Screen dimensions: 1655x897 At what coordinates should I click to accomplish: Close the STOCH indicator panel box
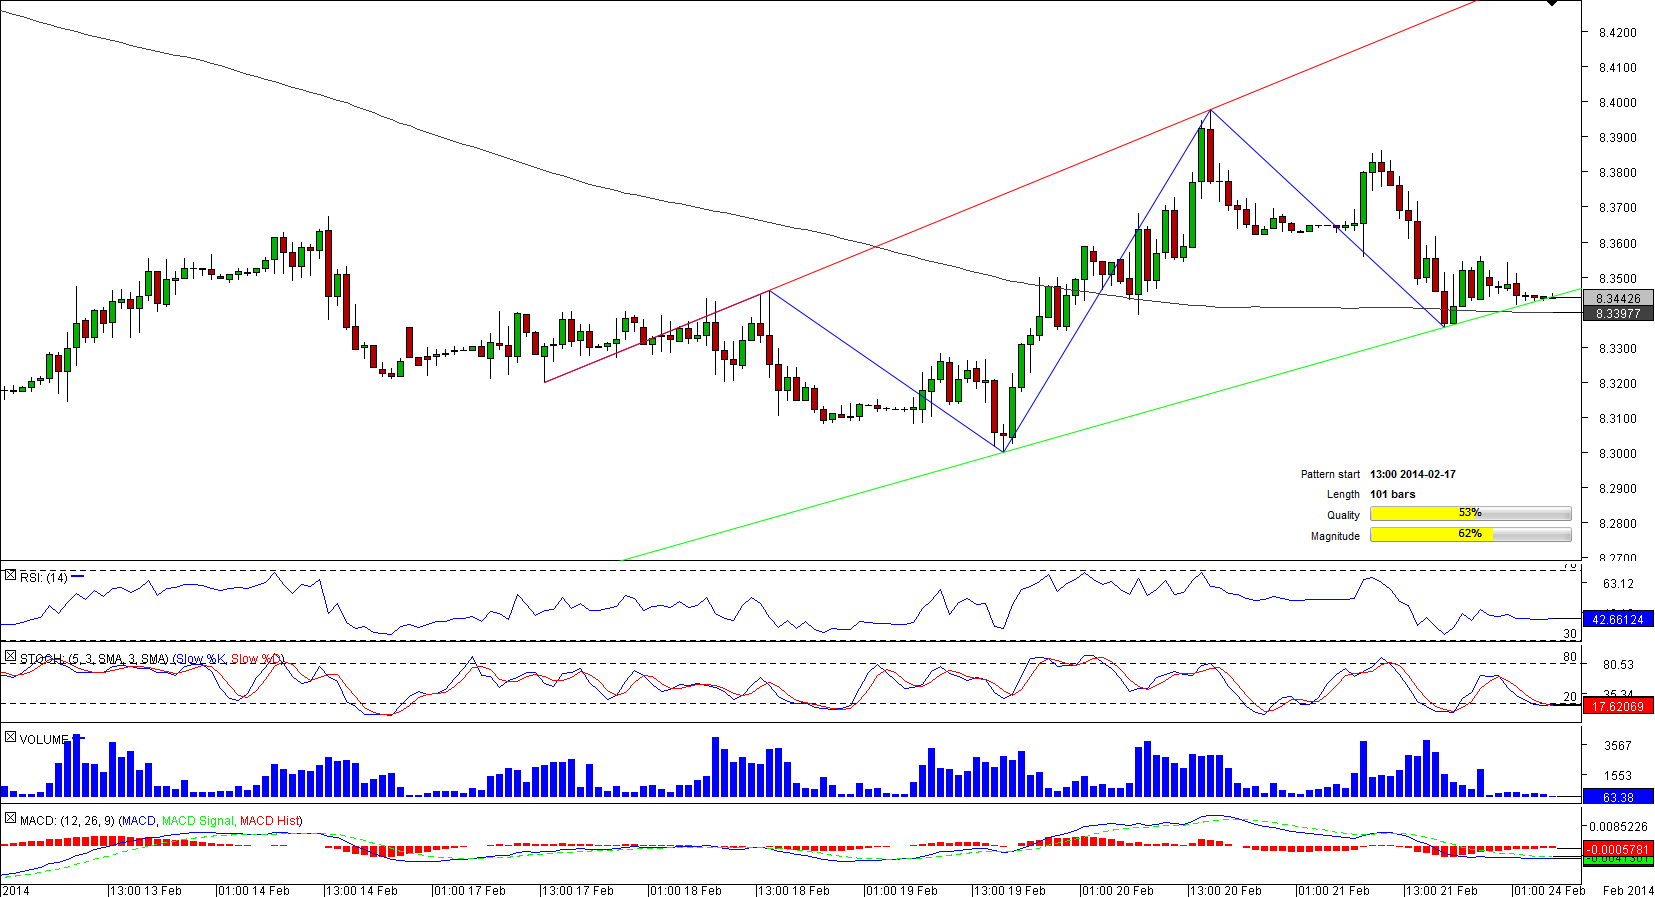coord(10,657)
